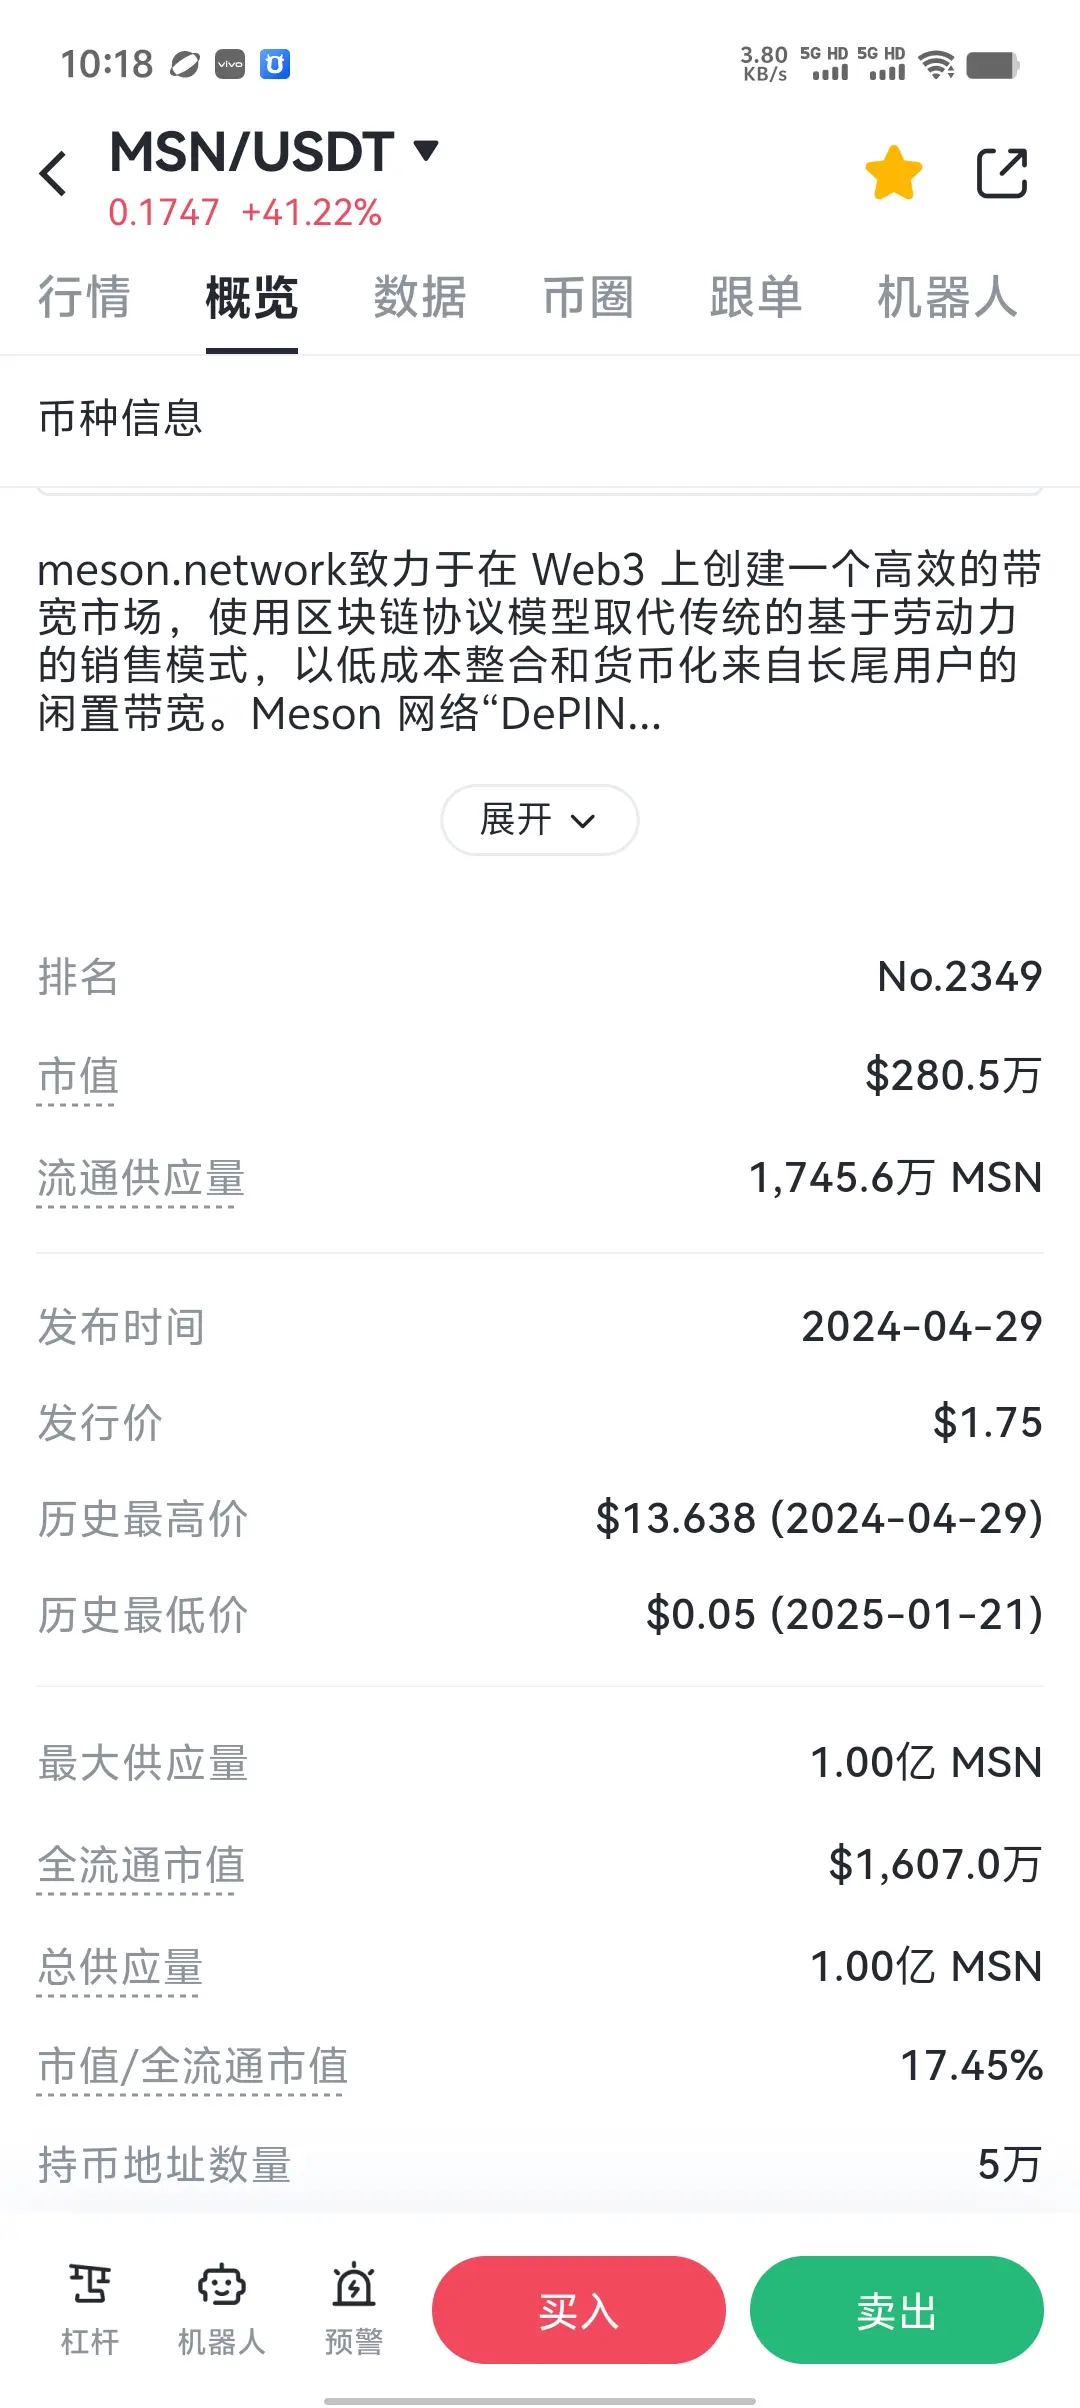Tap the 市值 label for explanation
Screen dimensions: 1080x2408
pyautogui.click(x=78, y=1077)
